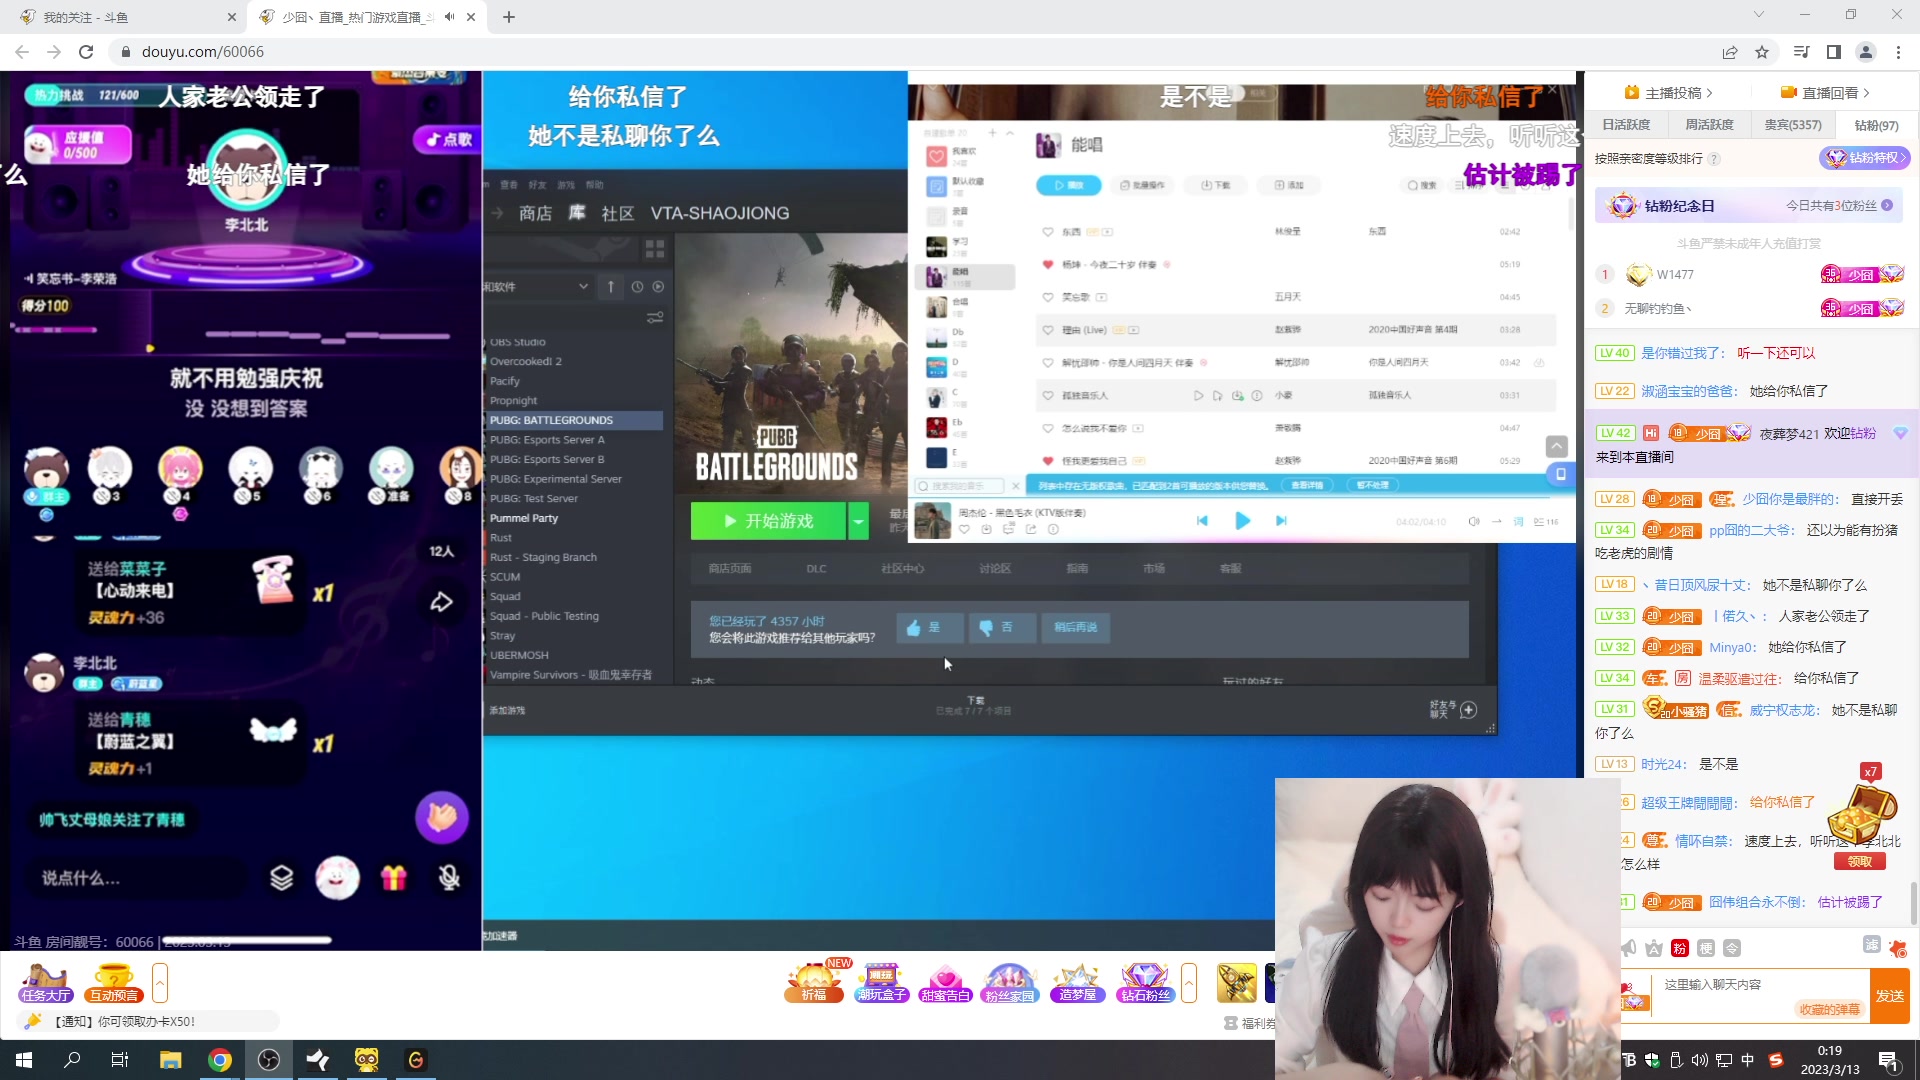
Task: Open the 粉丝家园 fan home icon
Action: [1010, 982]
